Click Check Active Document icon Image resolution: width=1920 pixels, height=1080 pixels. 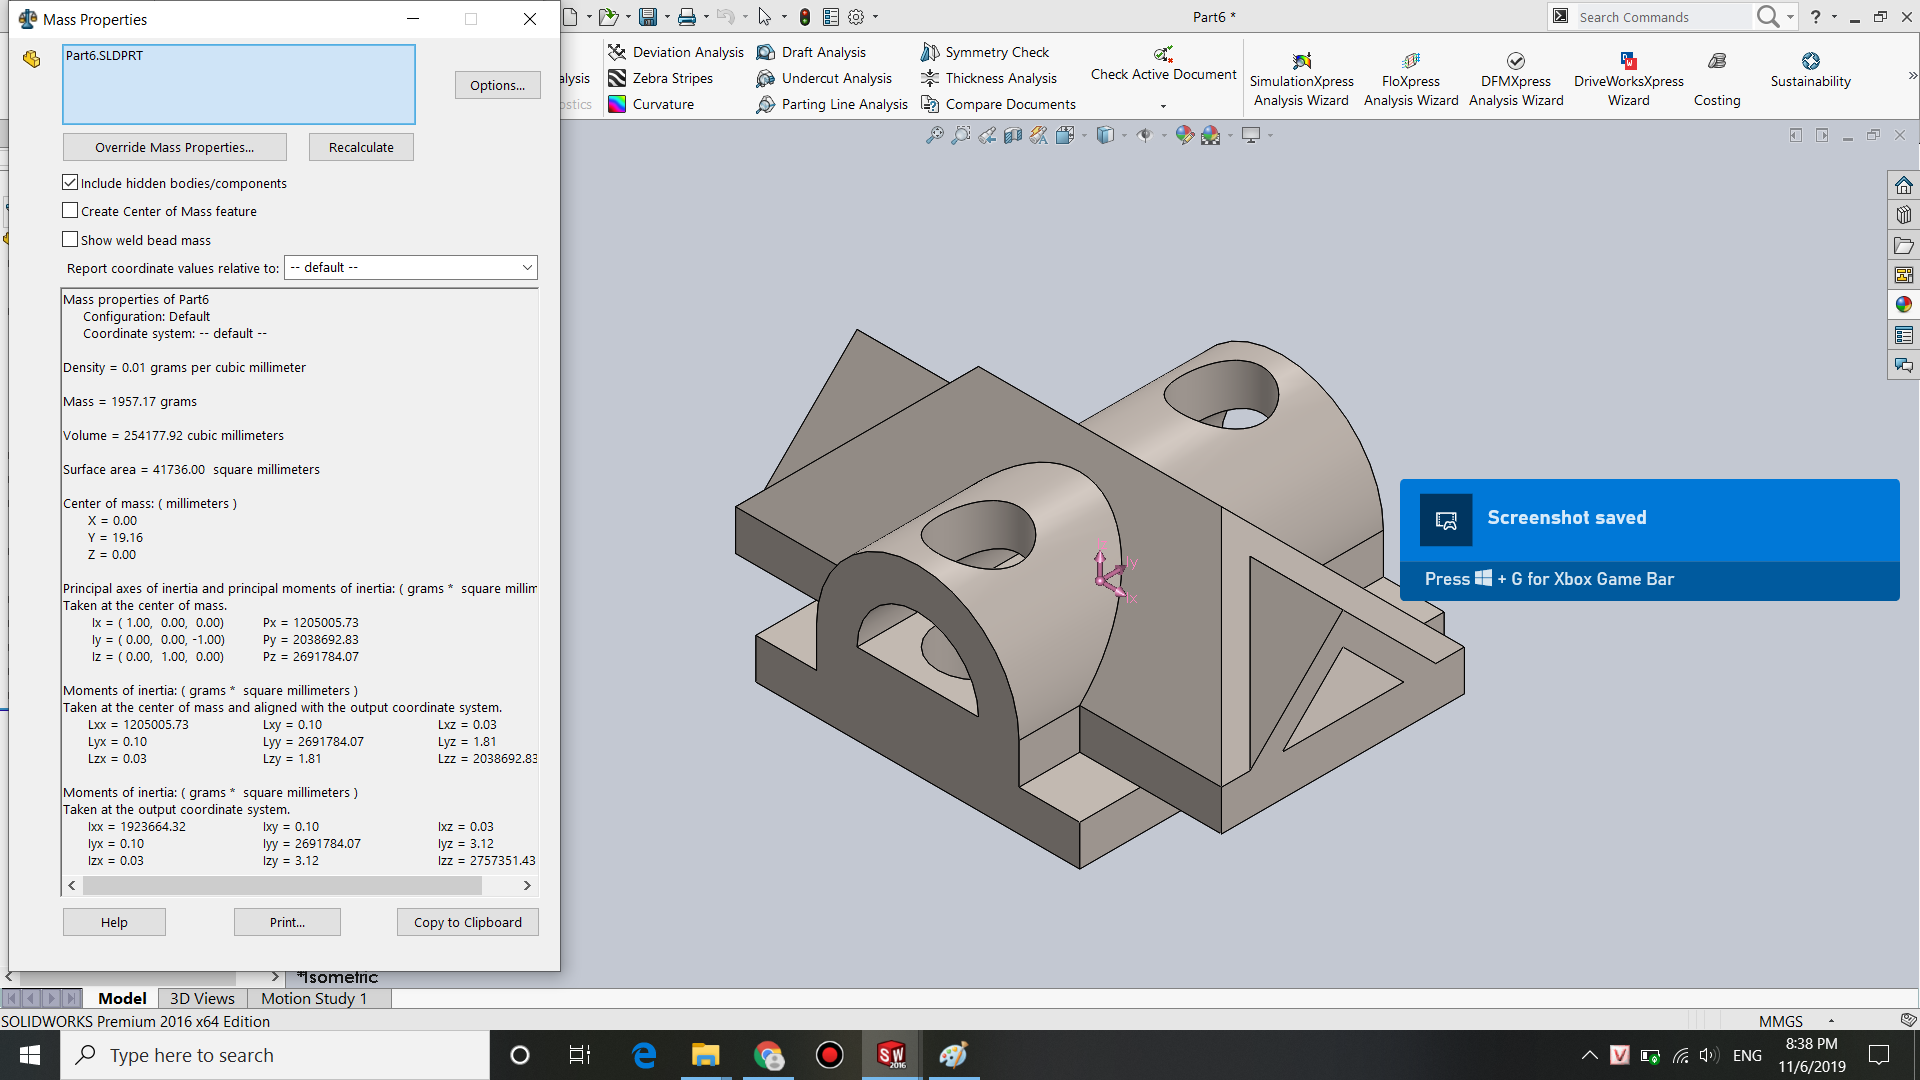click(1163, 54)
